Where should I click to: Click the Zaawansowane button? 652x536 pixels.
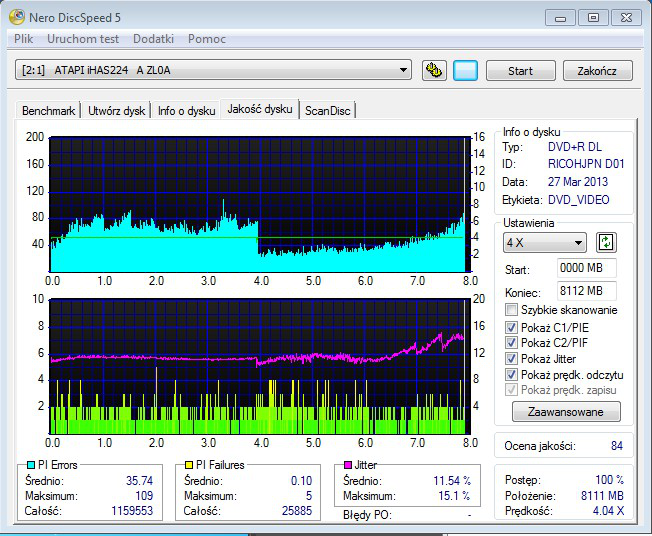pos(566,412)
